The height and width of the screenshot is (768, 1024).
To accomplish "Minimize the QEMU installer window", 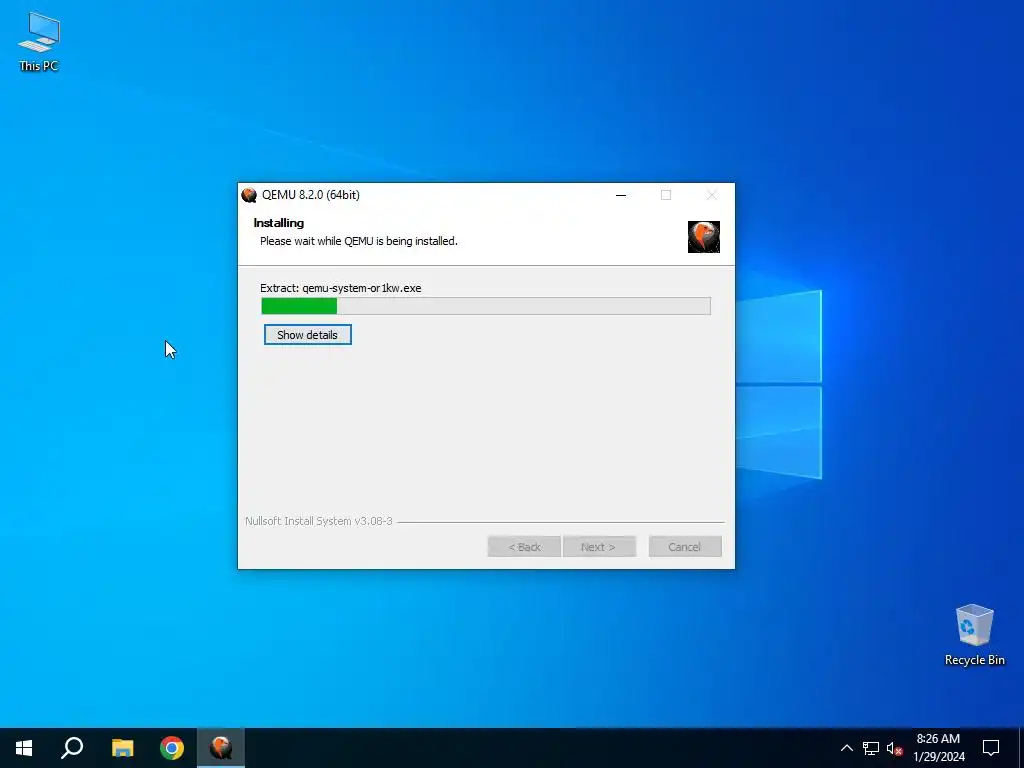I will pos(621,195).
